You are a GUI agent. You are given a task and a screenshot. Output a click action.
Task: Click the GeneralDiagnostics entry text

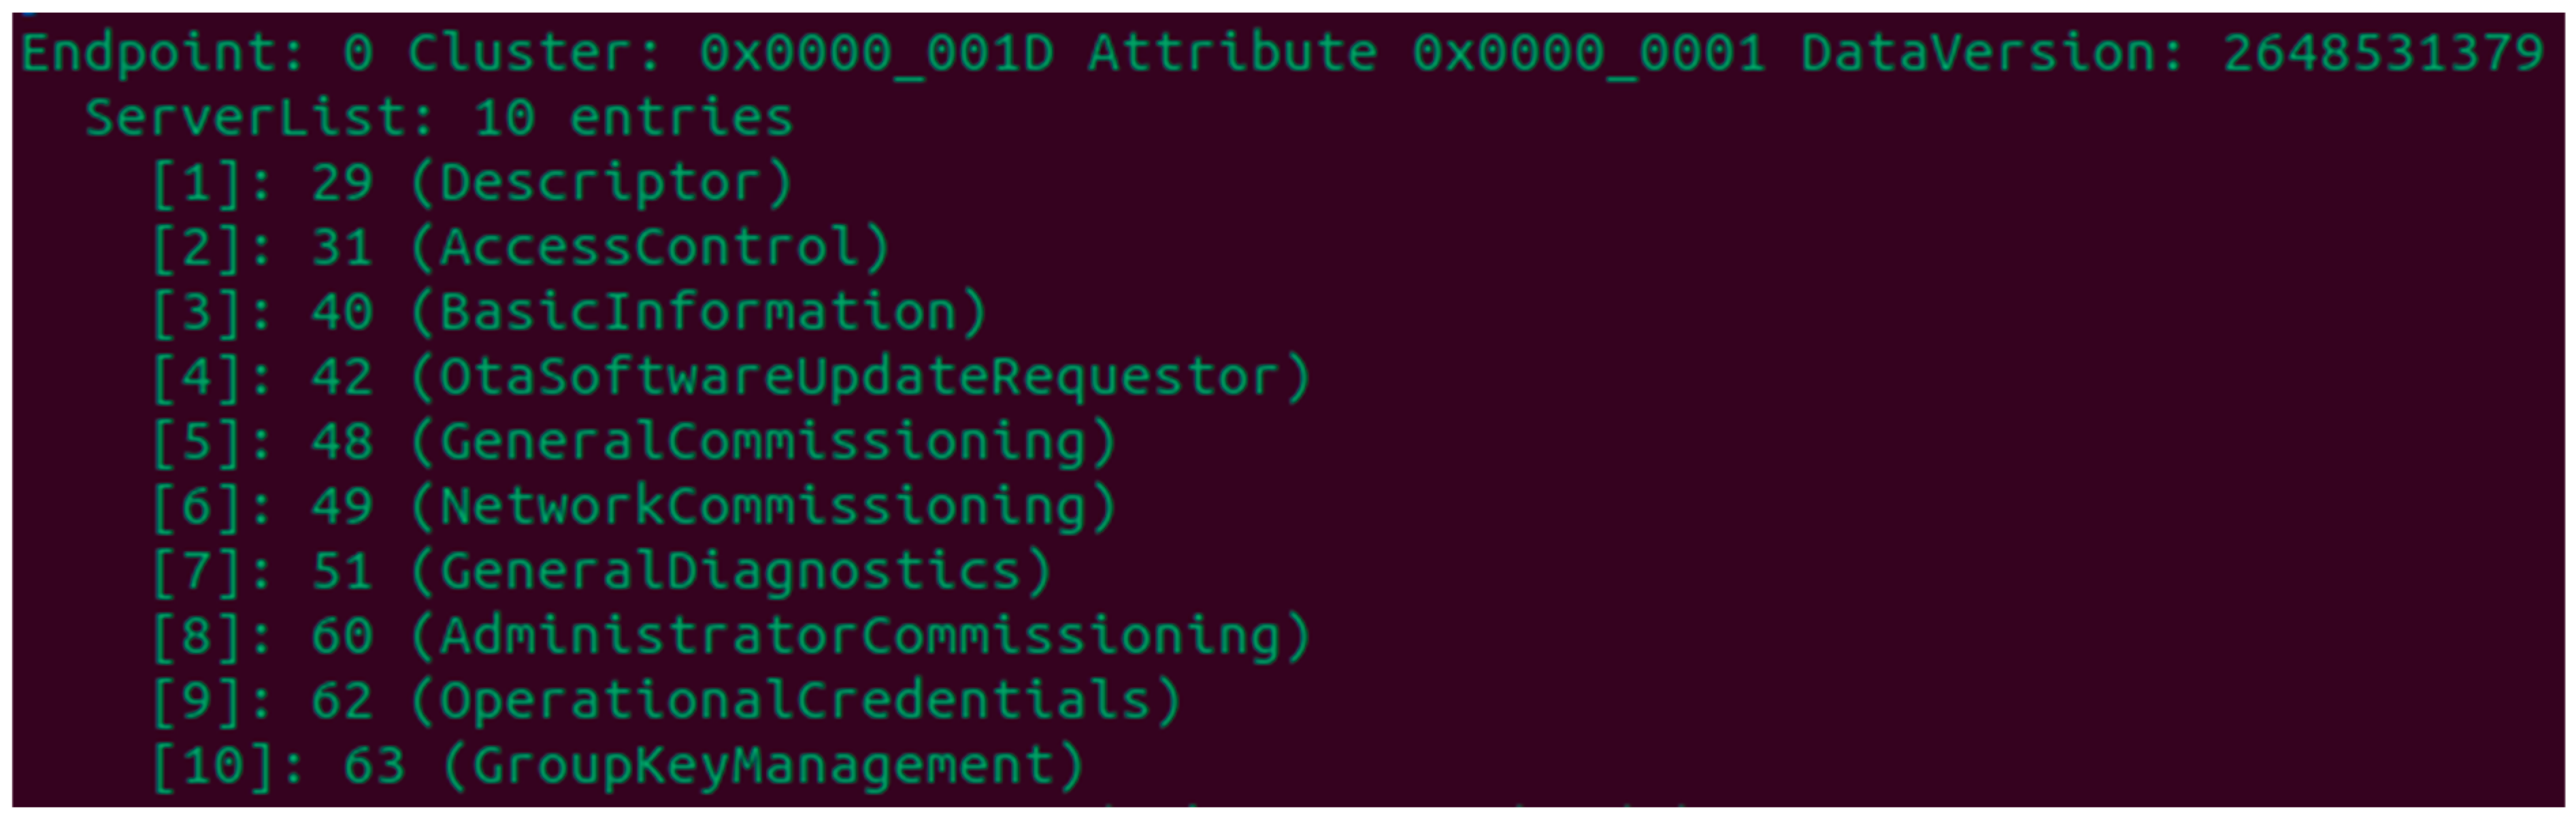click(730, 572)
